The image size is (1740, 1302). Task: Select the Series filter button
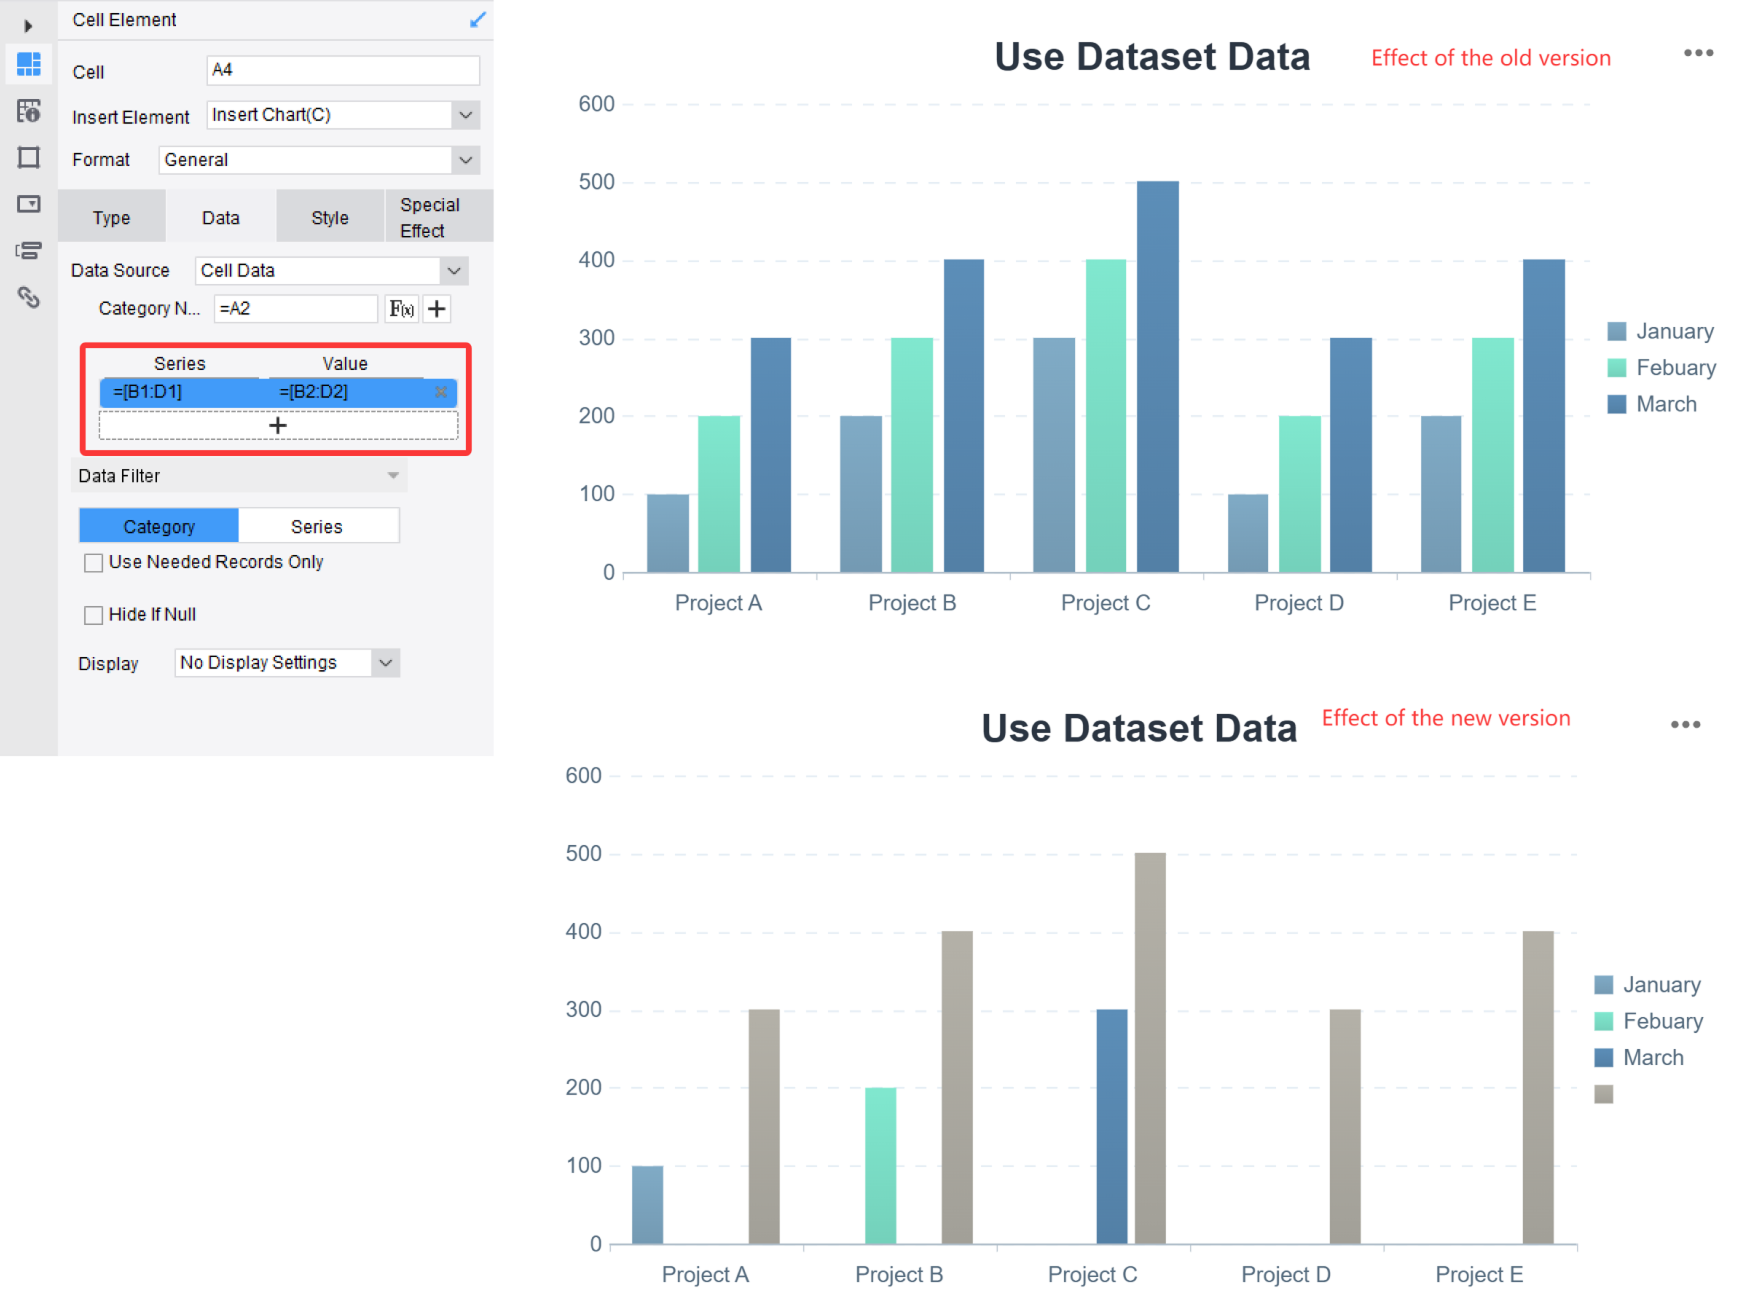pos(318,526)
